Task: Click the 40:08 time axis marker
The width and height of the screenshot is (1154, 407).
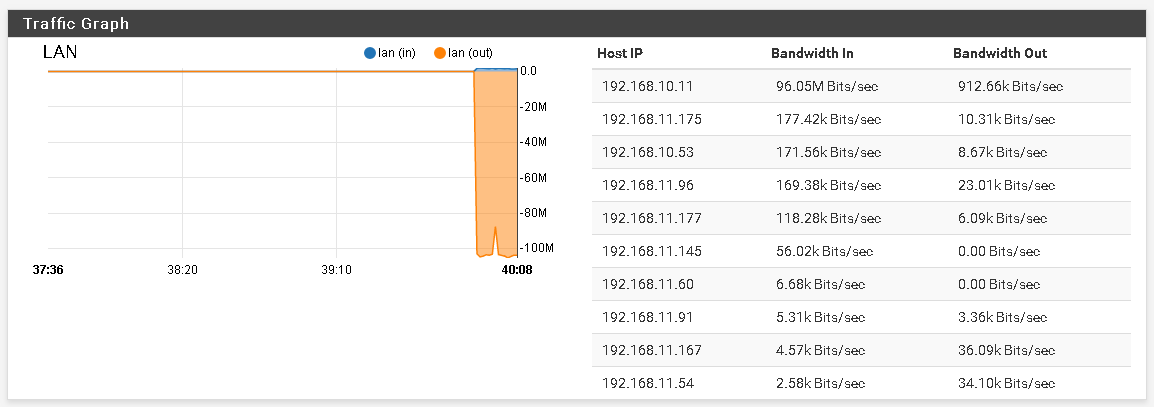Action: coord(516,270)
